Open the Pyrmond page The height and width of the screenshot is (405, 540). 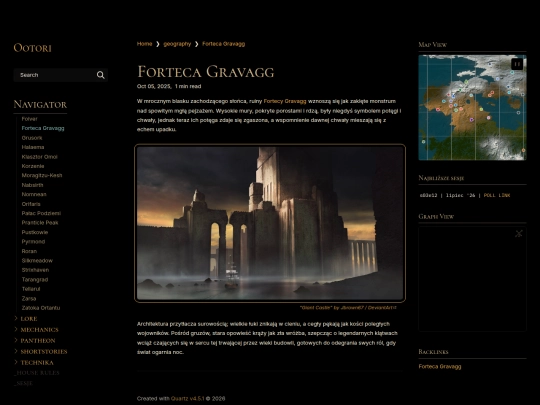33,241
